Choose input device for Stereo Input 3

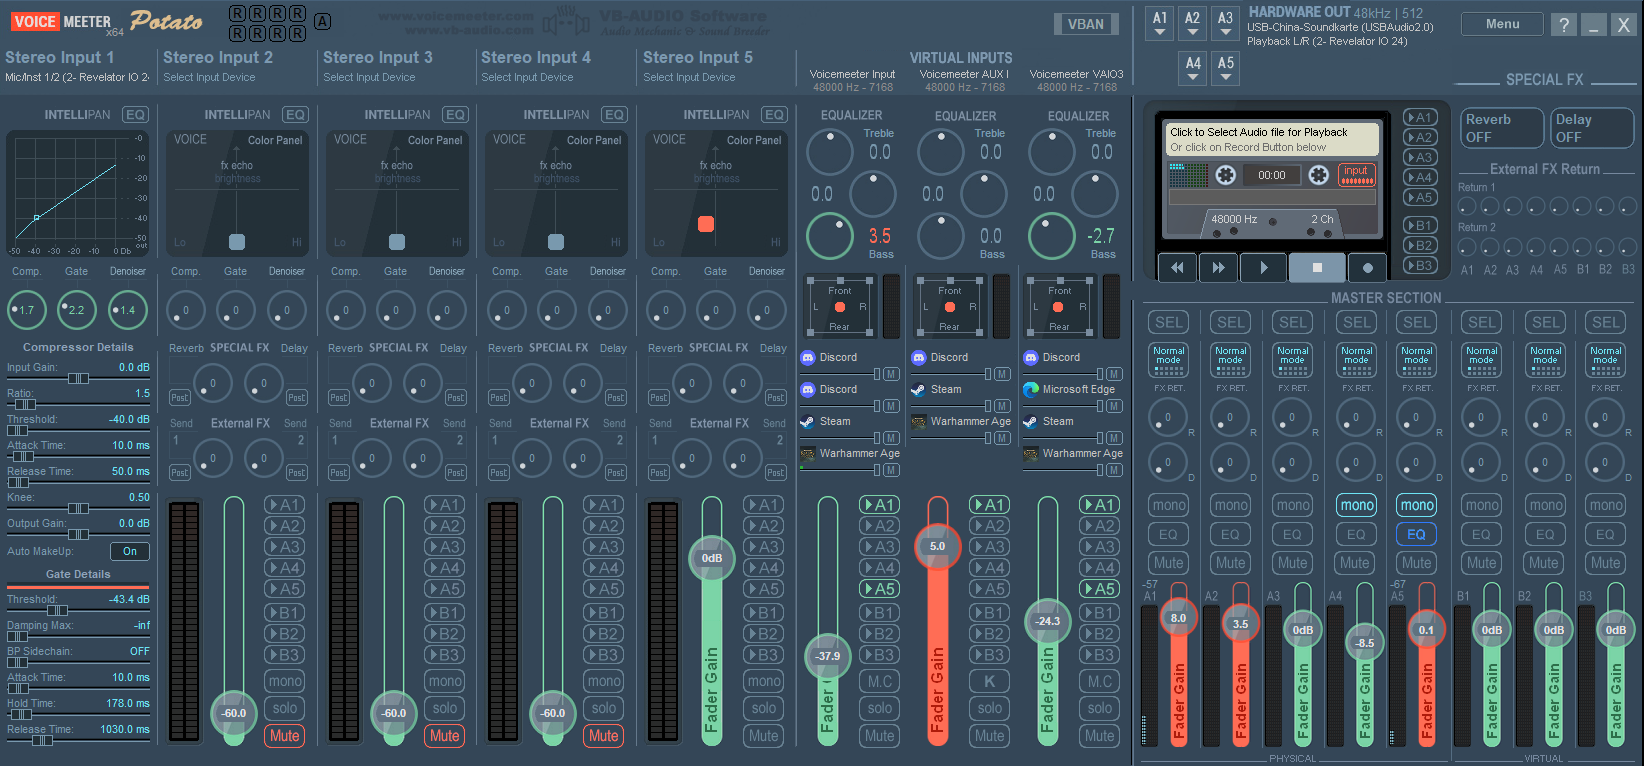click(x=369, y=77)
